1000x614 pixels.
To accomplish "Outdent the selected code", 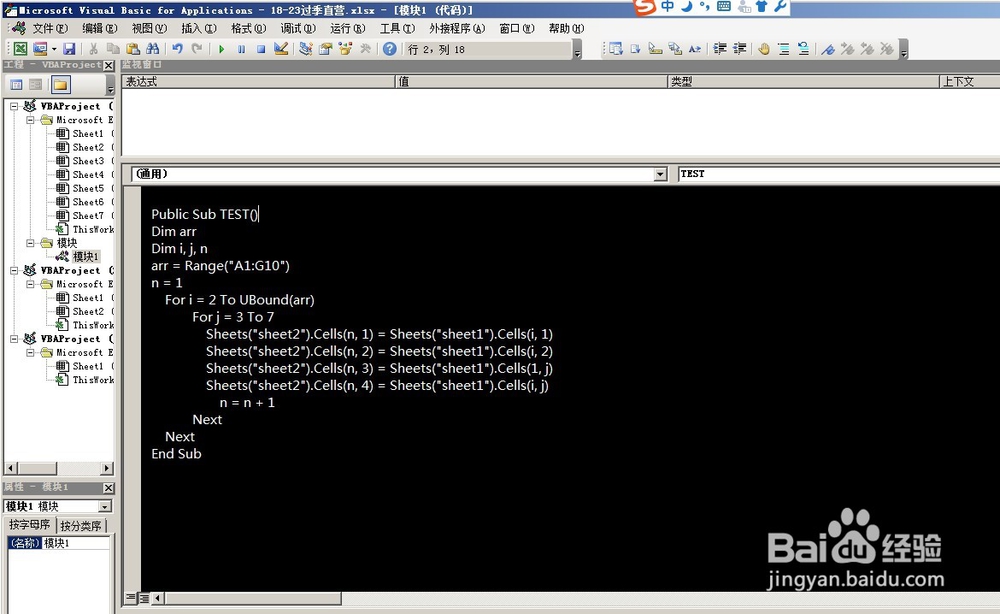I will 739,49.
